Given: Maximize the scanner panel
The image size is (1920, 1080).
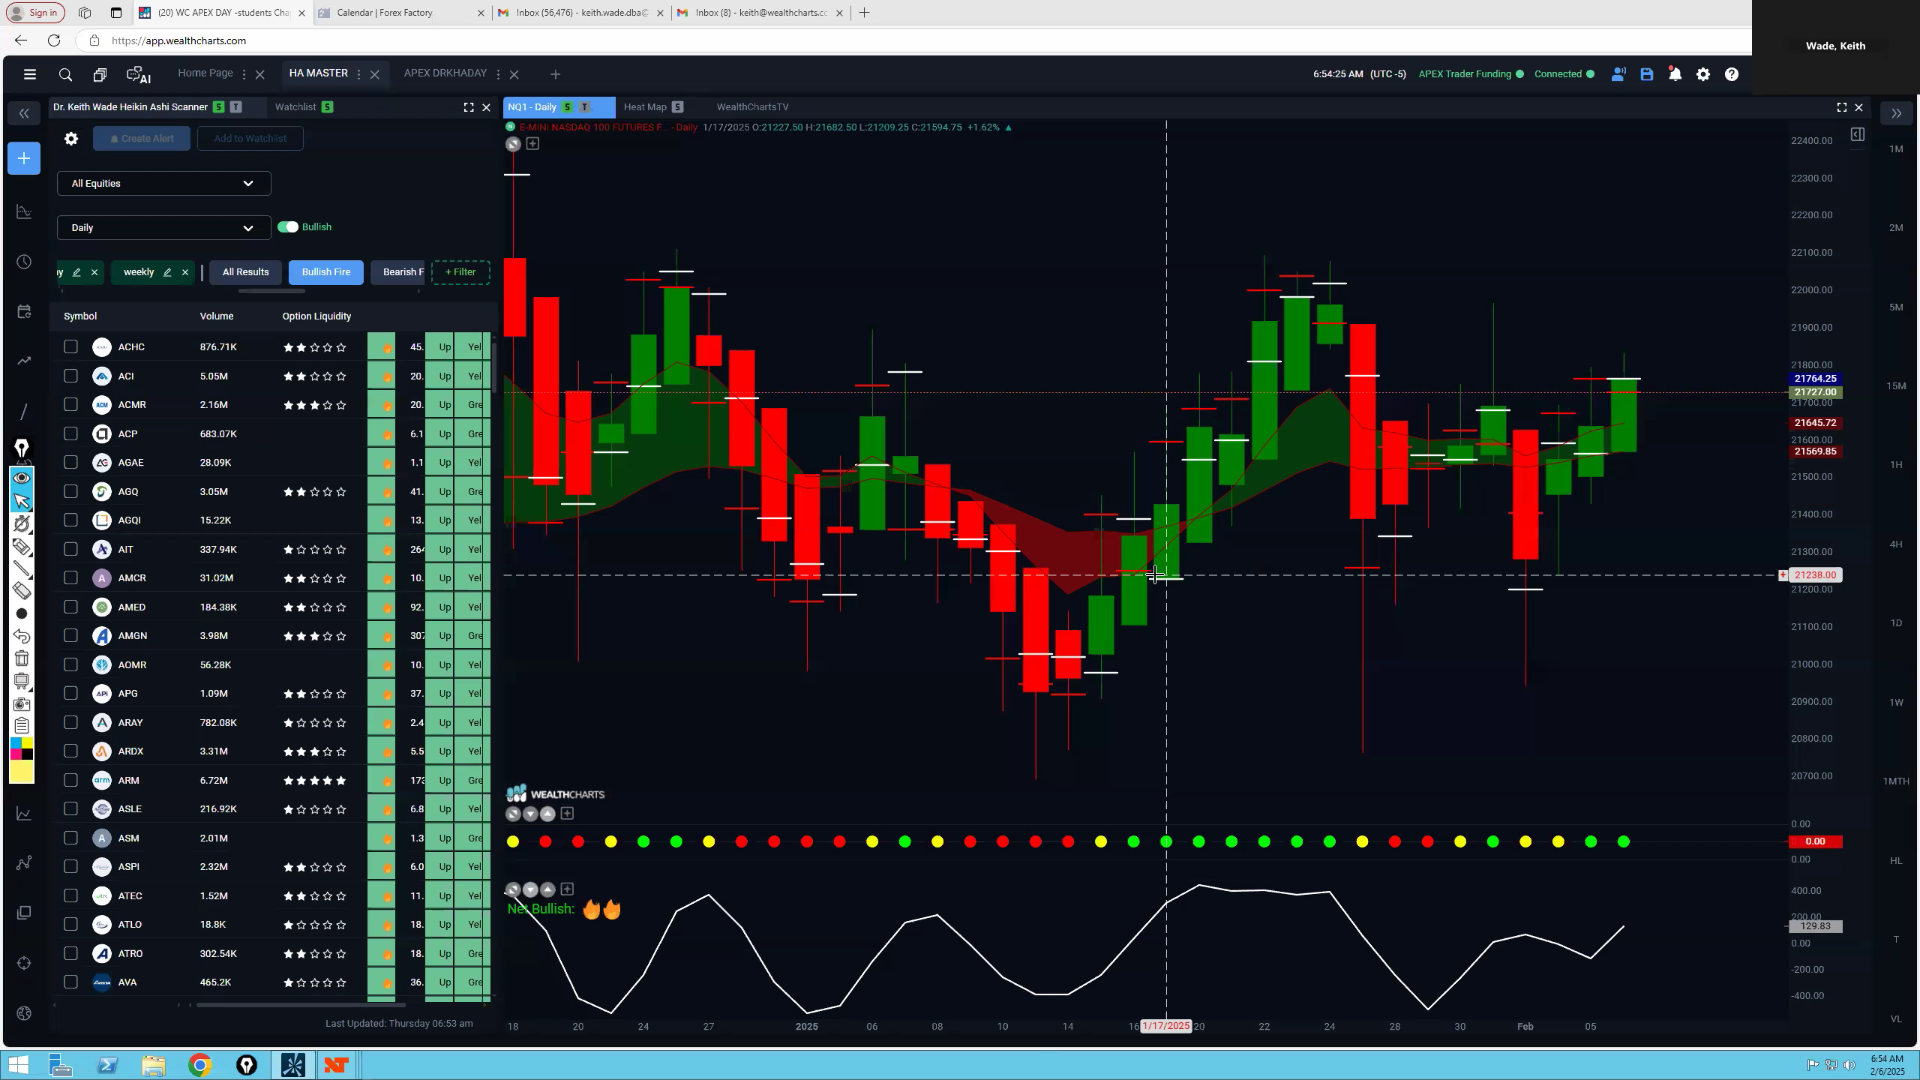Looking at the screenshot, I should point(468,107).
